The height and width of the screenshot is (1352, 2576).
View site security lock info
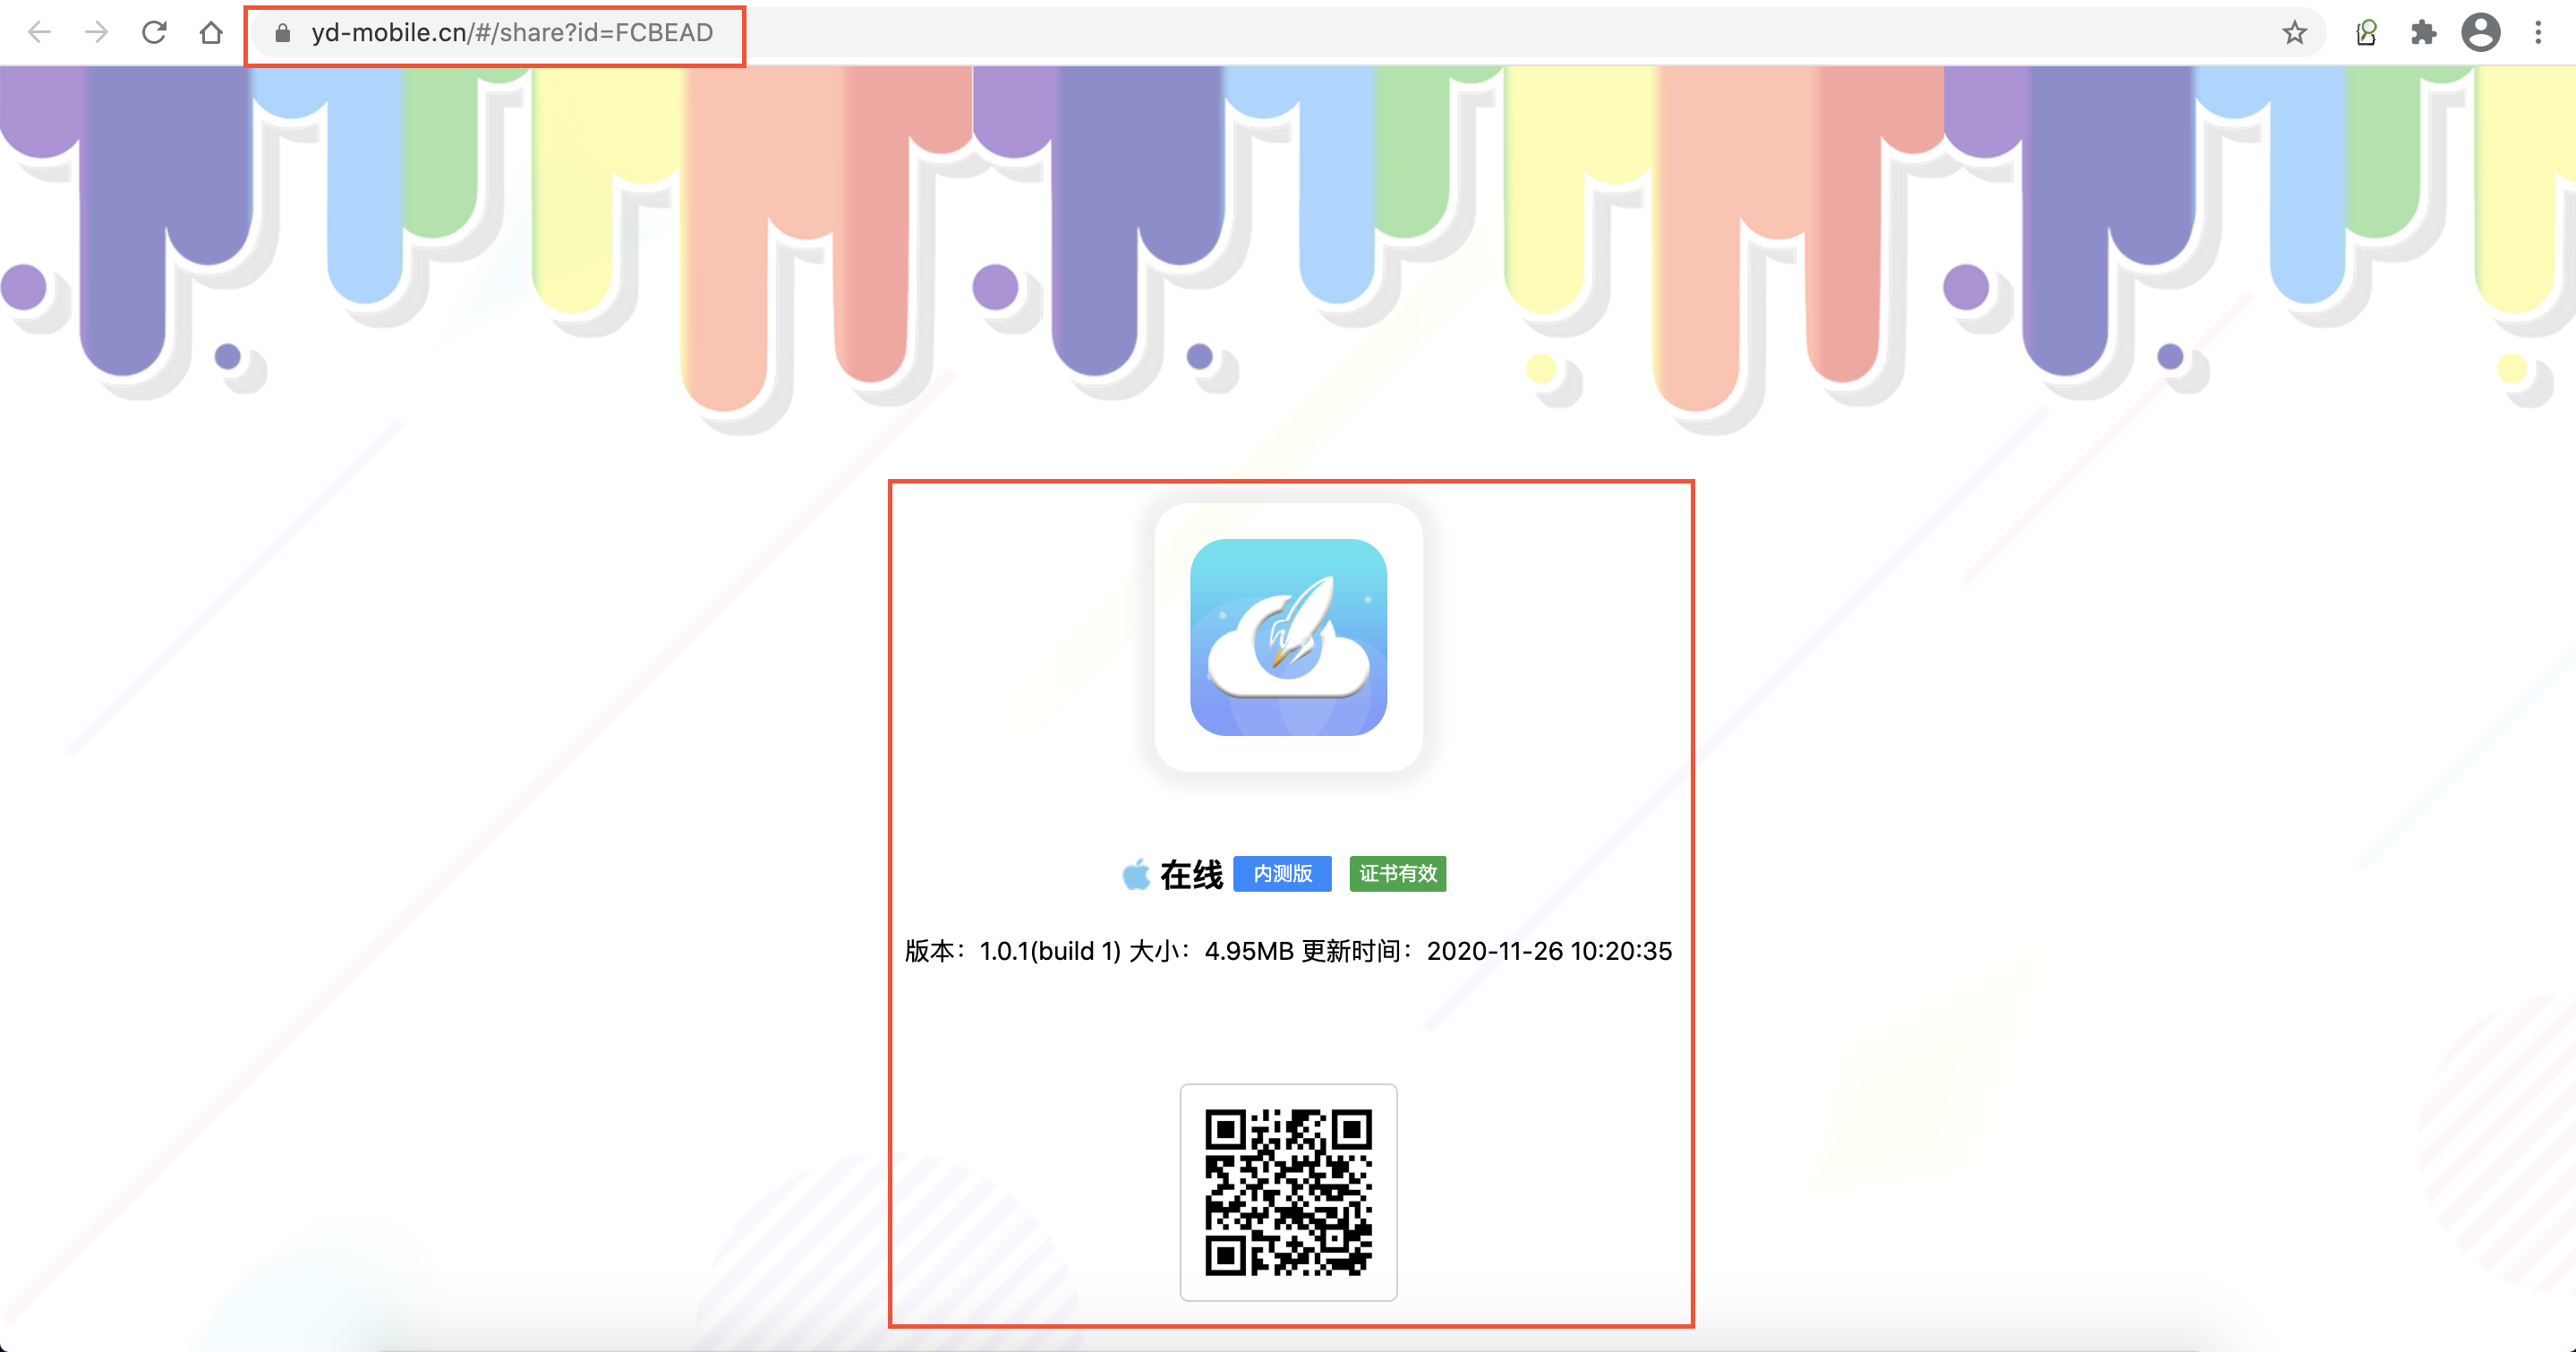point(283,33)
